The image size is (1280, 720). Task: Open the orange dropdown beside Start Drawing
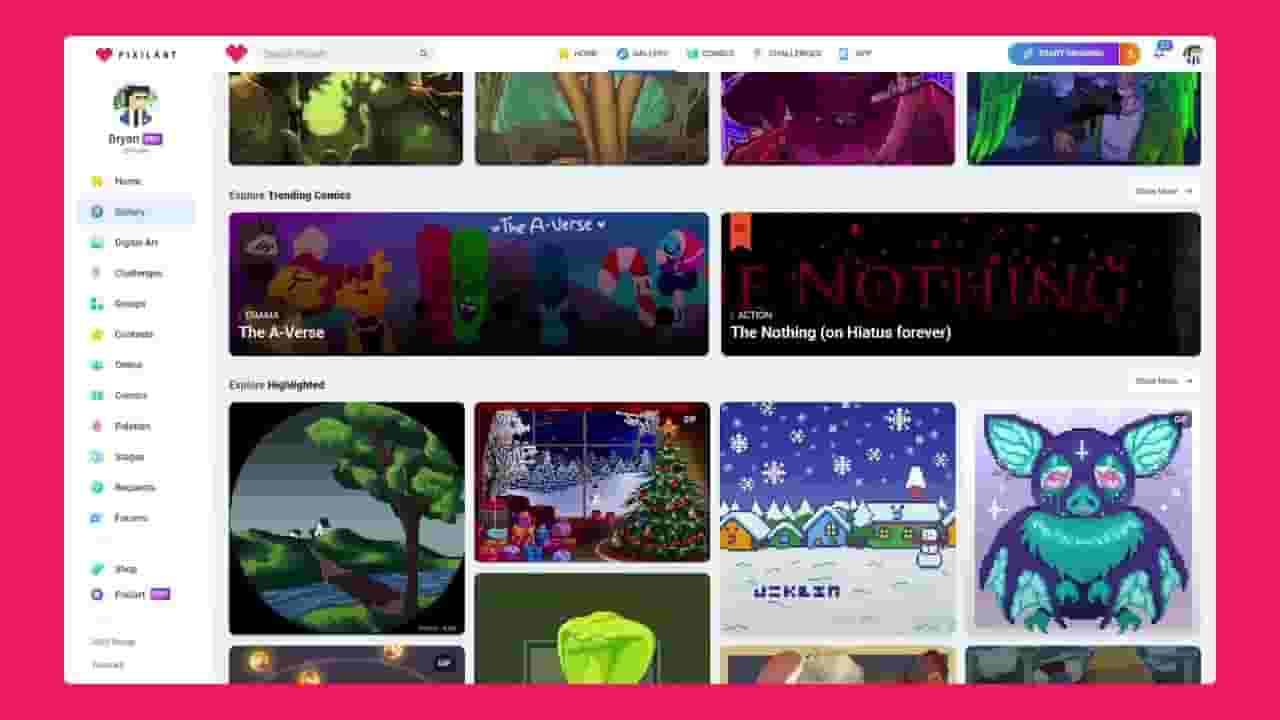coord(1130,54)
